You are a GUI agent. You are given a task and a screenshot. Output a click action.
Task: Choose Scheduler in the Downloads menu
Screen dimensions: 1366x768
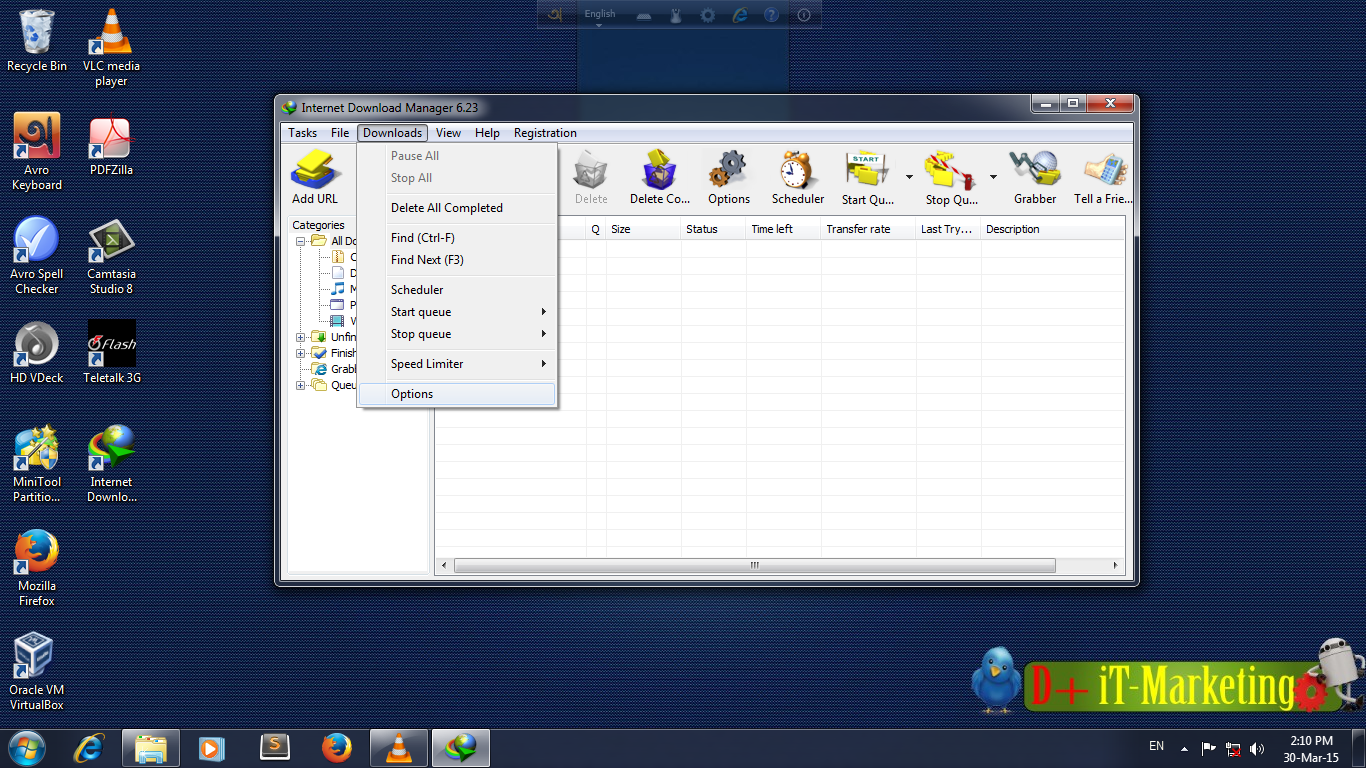coord(457,290)
